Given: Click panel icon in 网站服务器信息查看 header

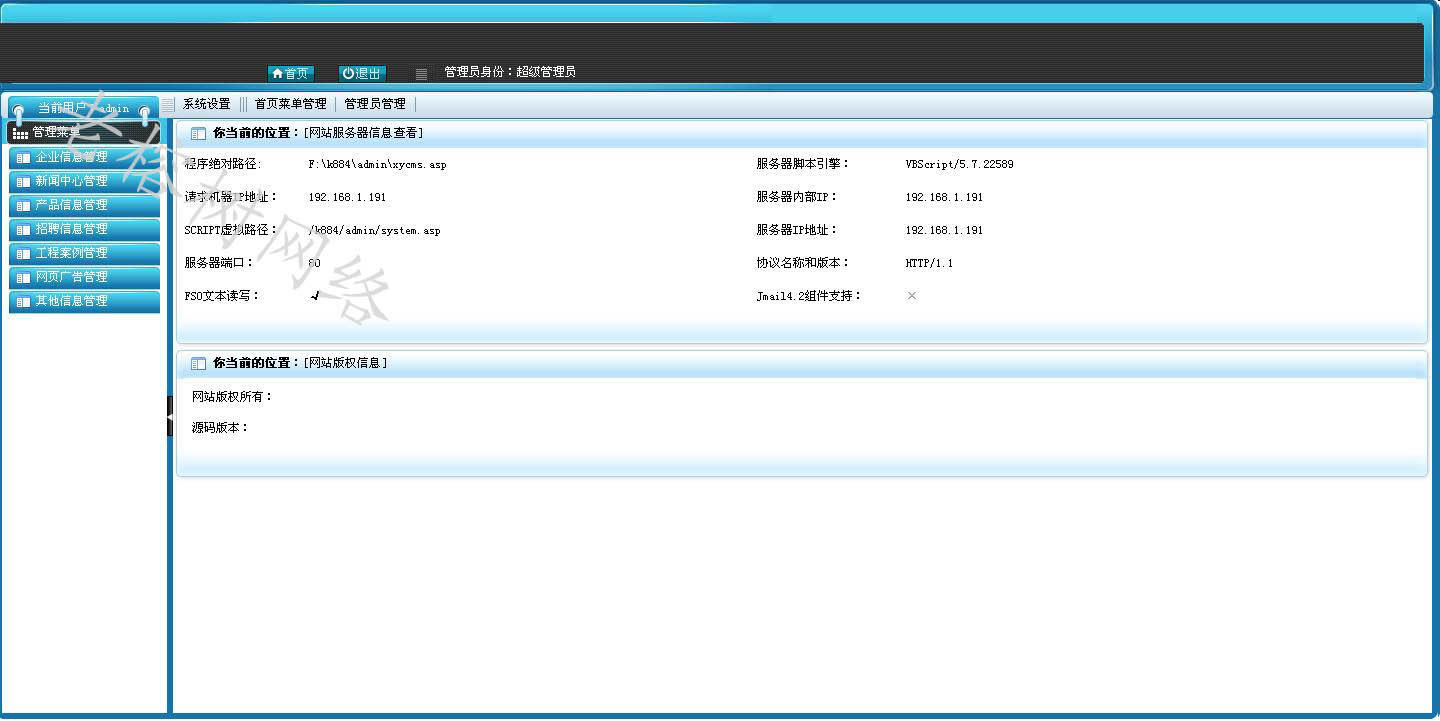Looking at the screenshot, I should 198,133.
